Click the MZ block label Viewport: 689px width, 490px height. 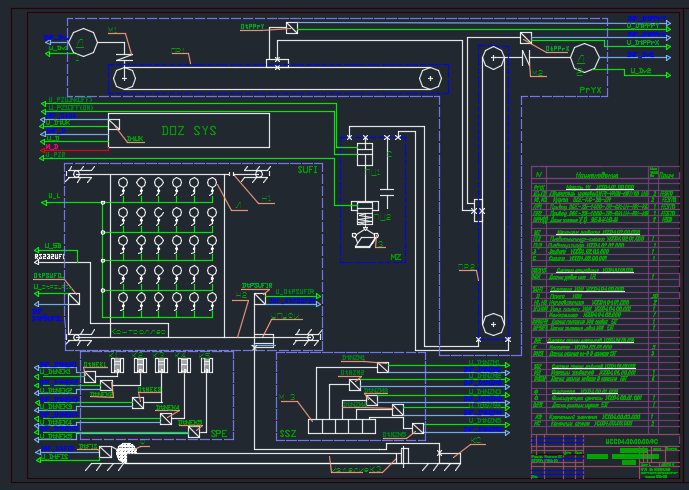tap(396, 257)
